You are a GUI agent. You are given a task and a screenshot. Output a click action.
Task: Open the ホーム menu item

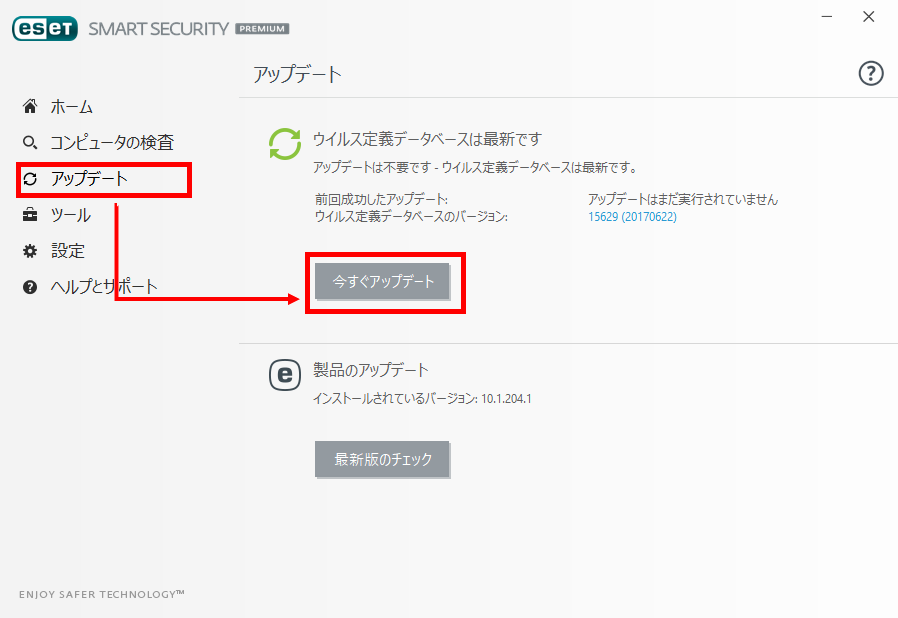pos(72,107)
